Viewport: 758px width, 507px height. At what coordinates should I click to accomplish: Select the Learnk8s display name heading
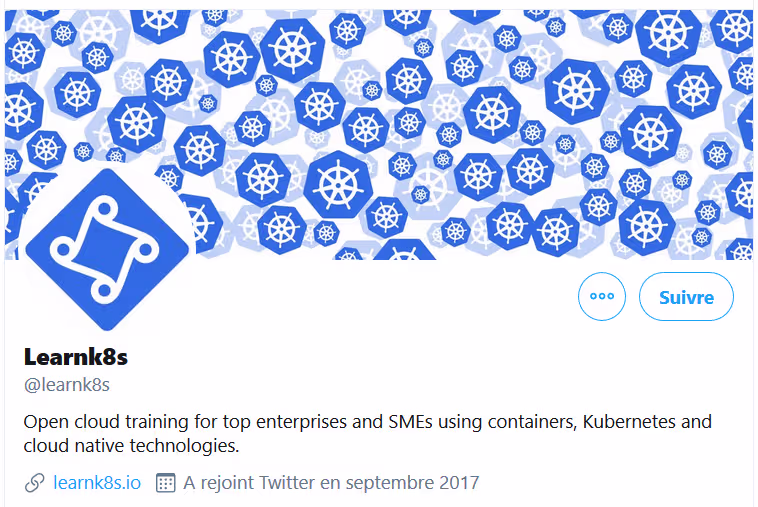coord(76,357)
